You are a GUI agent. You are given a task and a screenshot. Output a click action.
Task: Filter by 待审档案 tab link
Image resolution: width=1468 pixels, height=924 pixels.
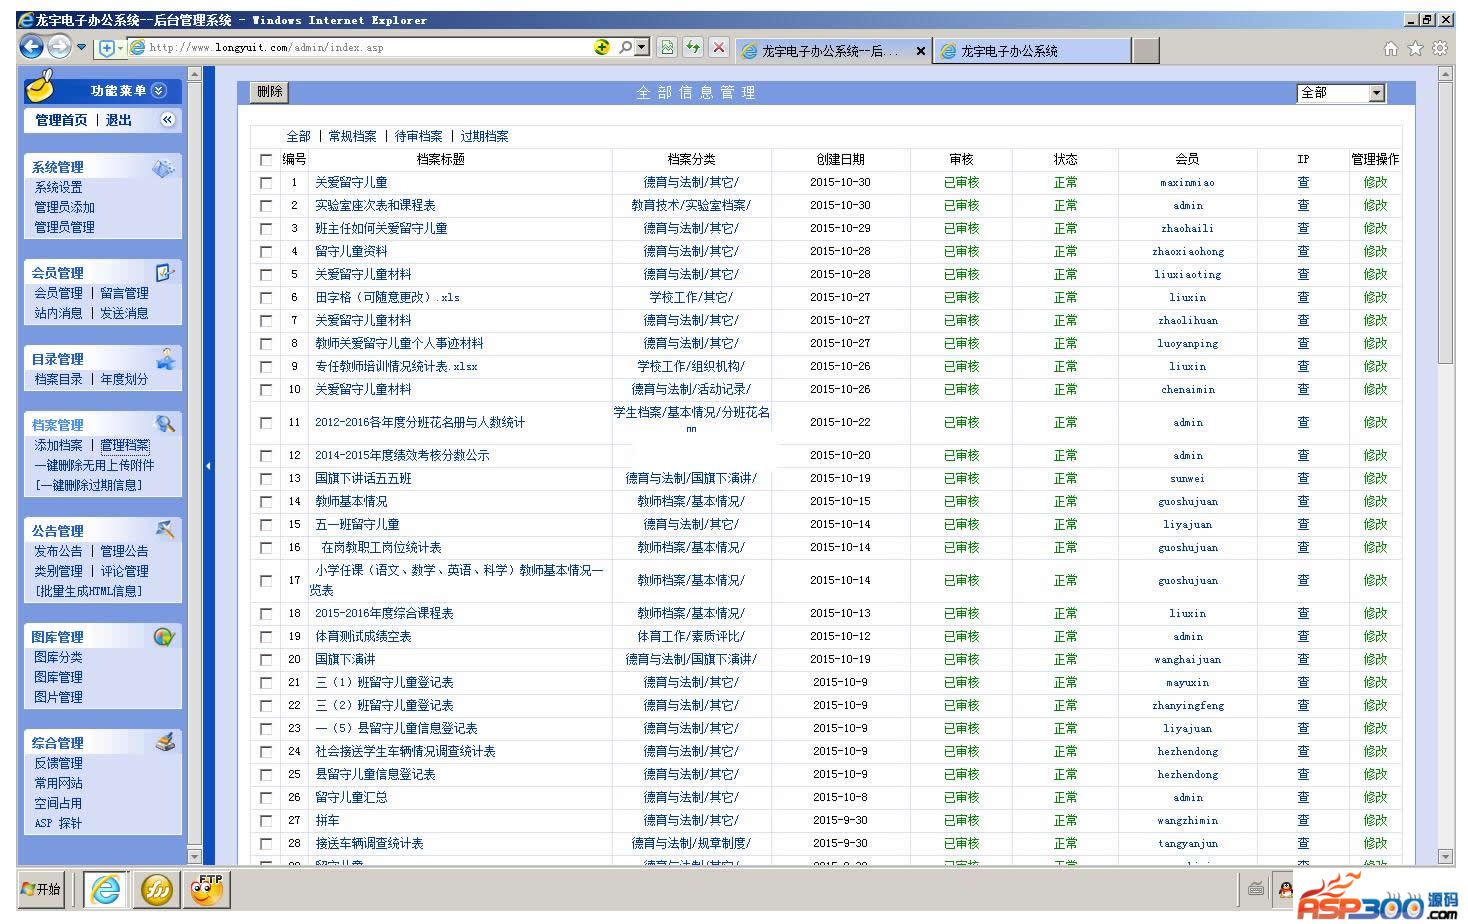[418, 136]
